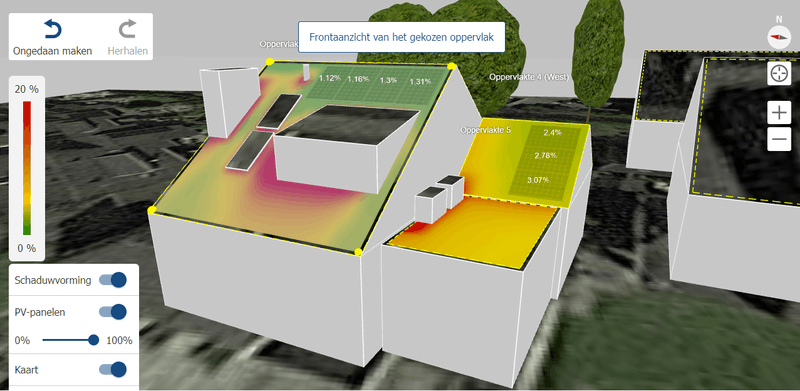This screenshot has height=391, width=800.
Task: Click the yellow corner node at the roof's top right
Action: click(451, 66)
